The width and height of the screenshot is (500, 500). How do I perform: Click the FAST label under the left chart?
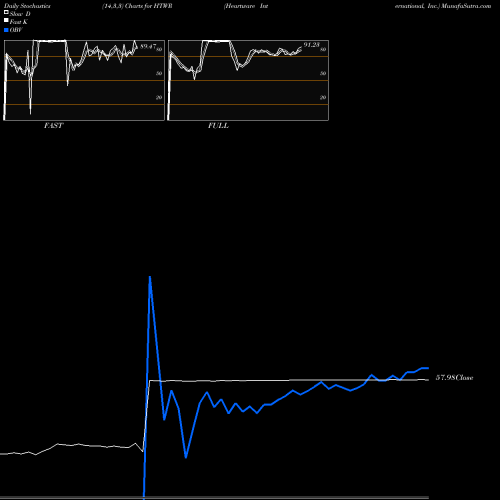coord(53,126)
